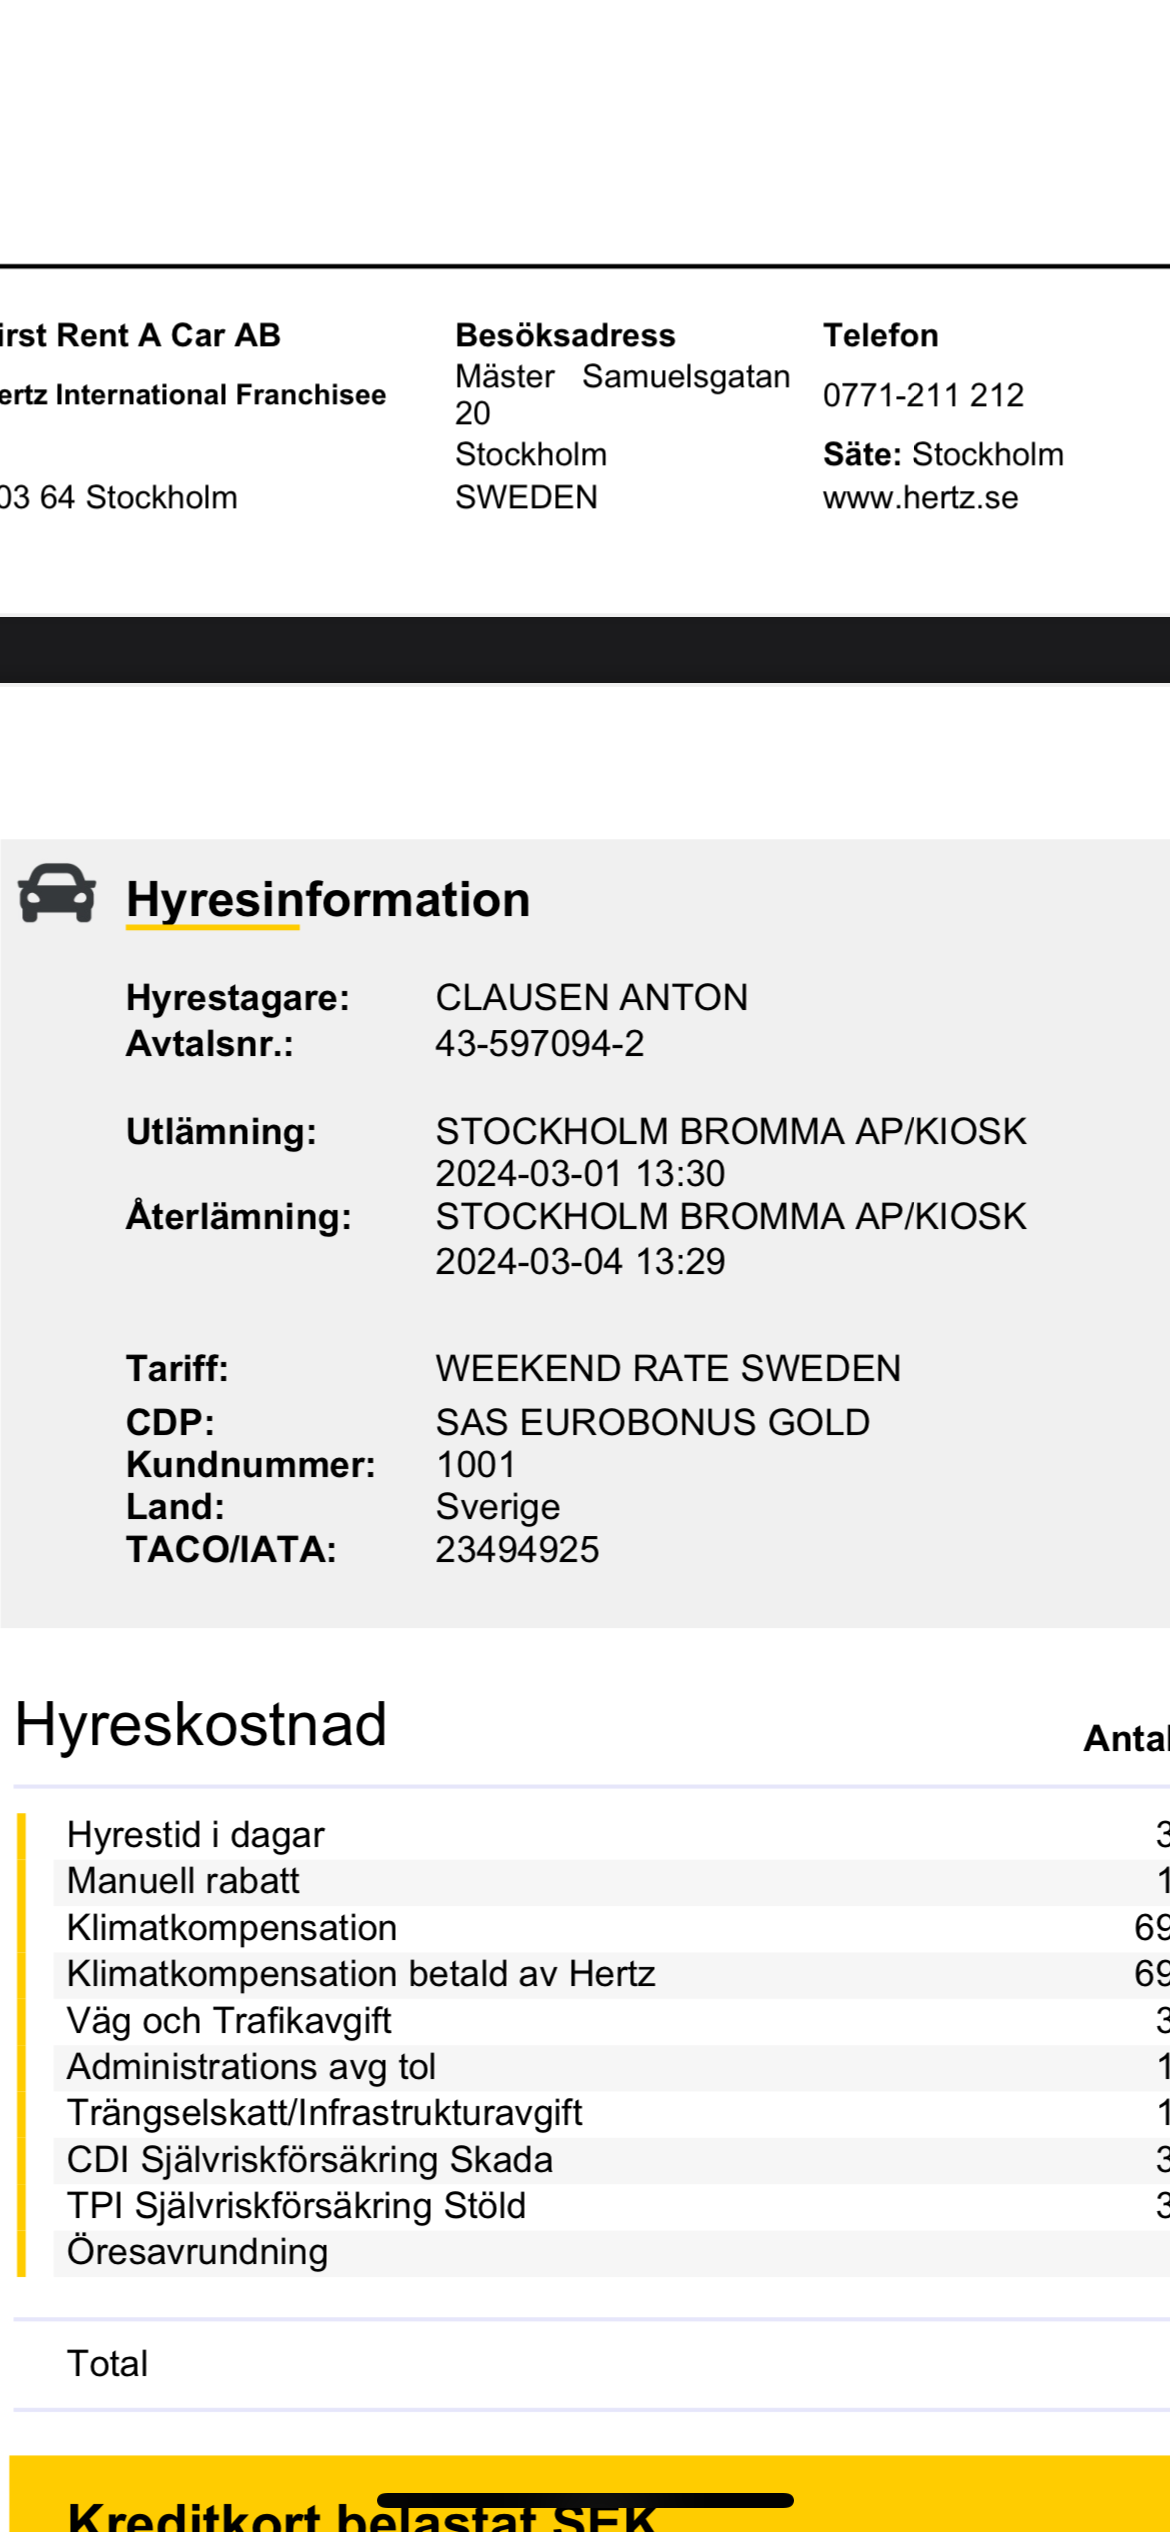This screenshot has height=2532, width=1170.
Task: Tap the return date 2024-03-04 13:29
Action: (580, 1261)
